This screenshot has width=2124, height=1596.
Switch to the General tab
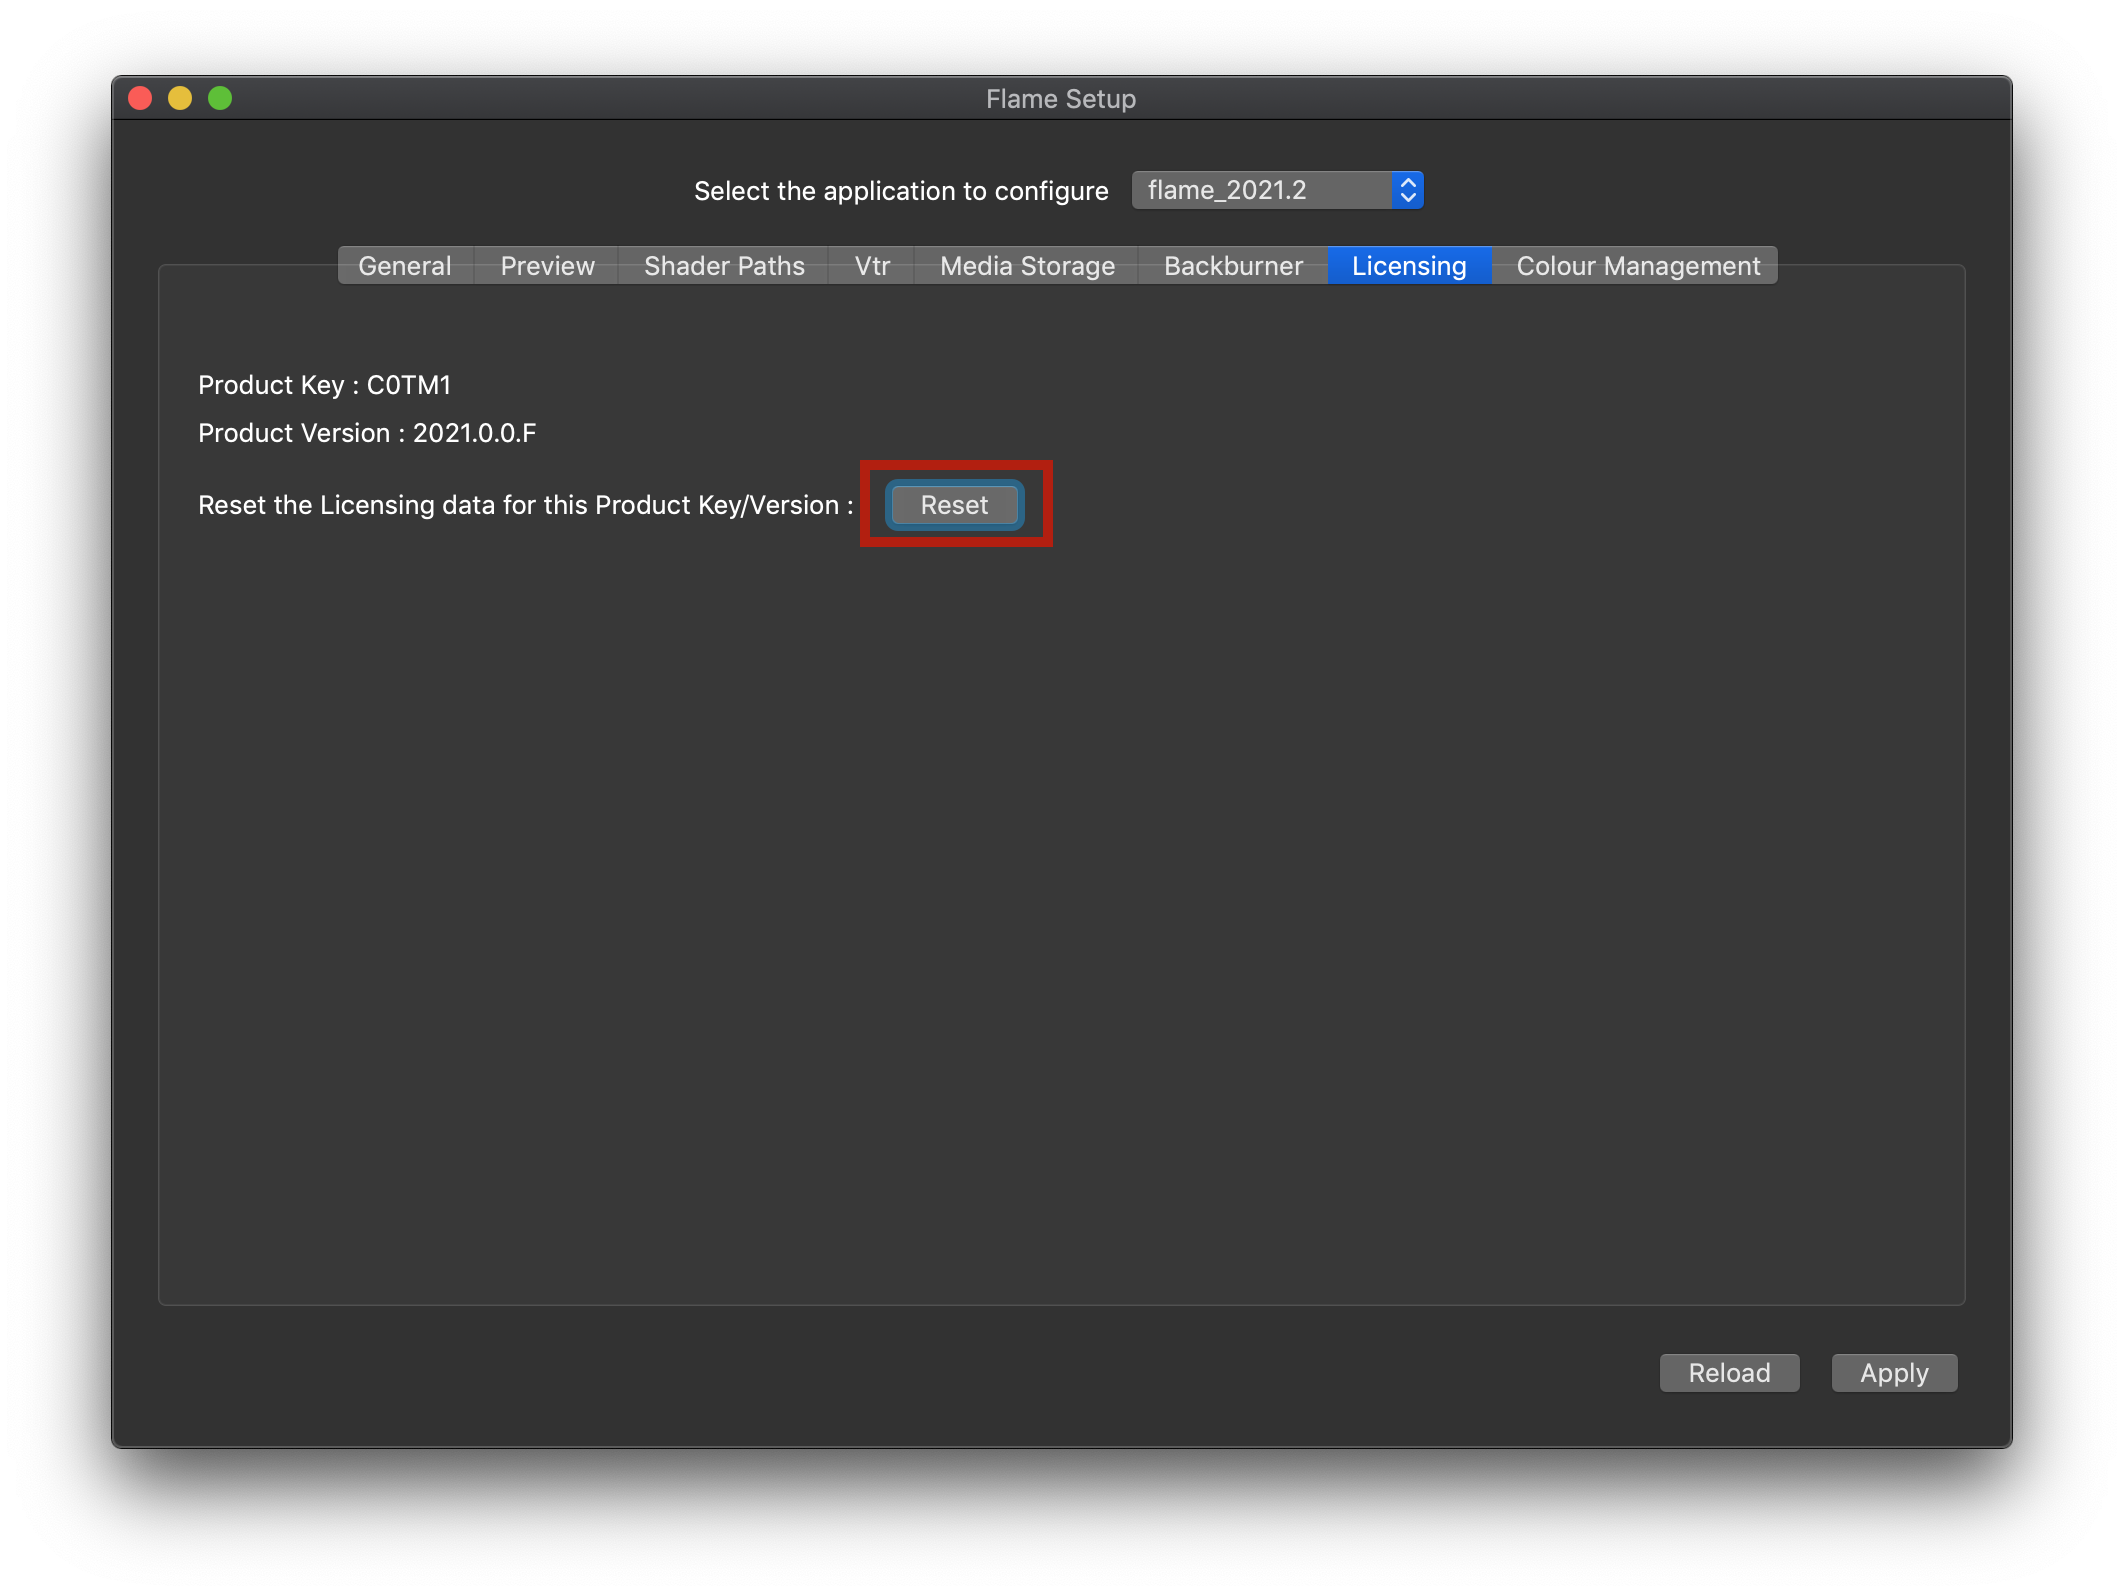[404, 265]
